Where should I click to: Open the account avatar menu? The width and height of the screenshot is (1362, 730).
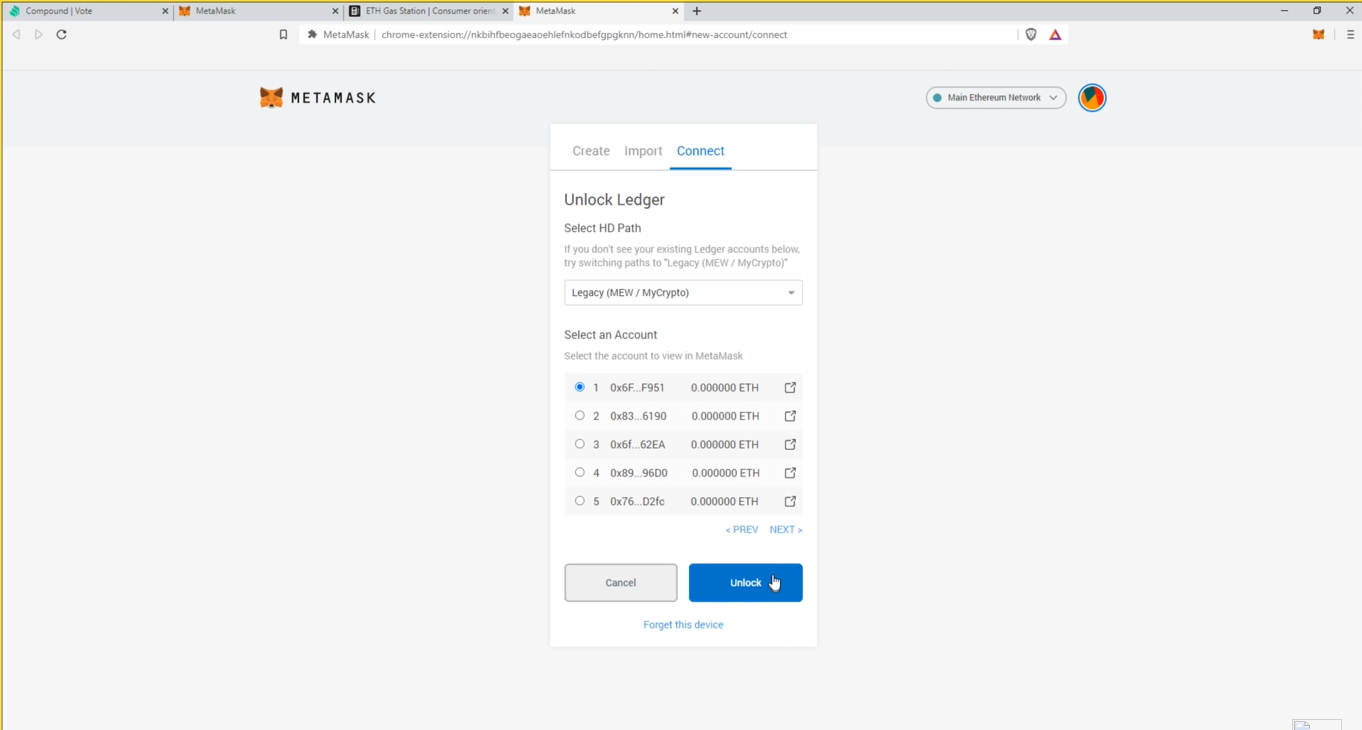(1092, 98)
